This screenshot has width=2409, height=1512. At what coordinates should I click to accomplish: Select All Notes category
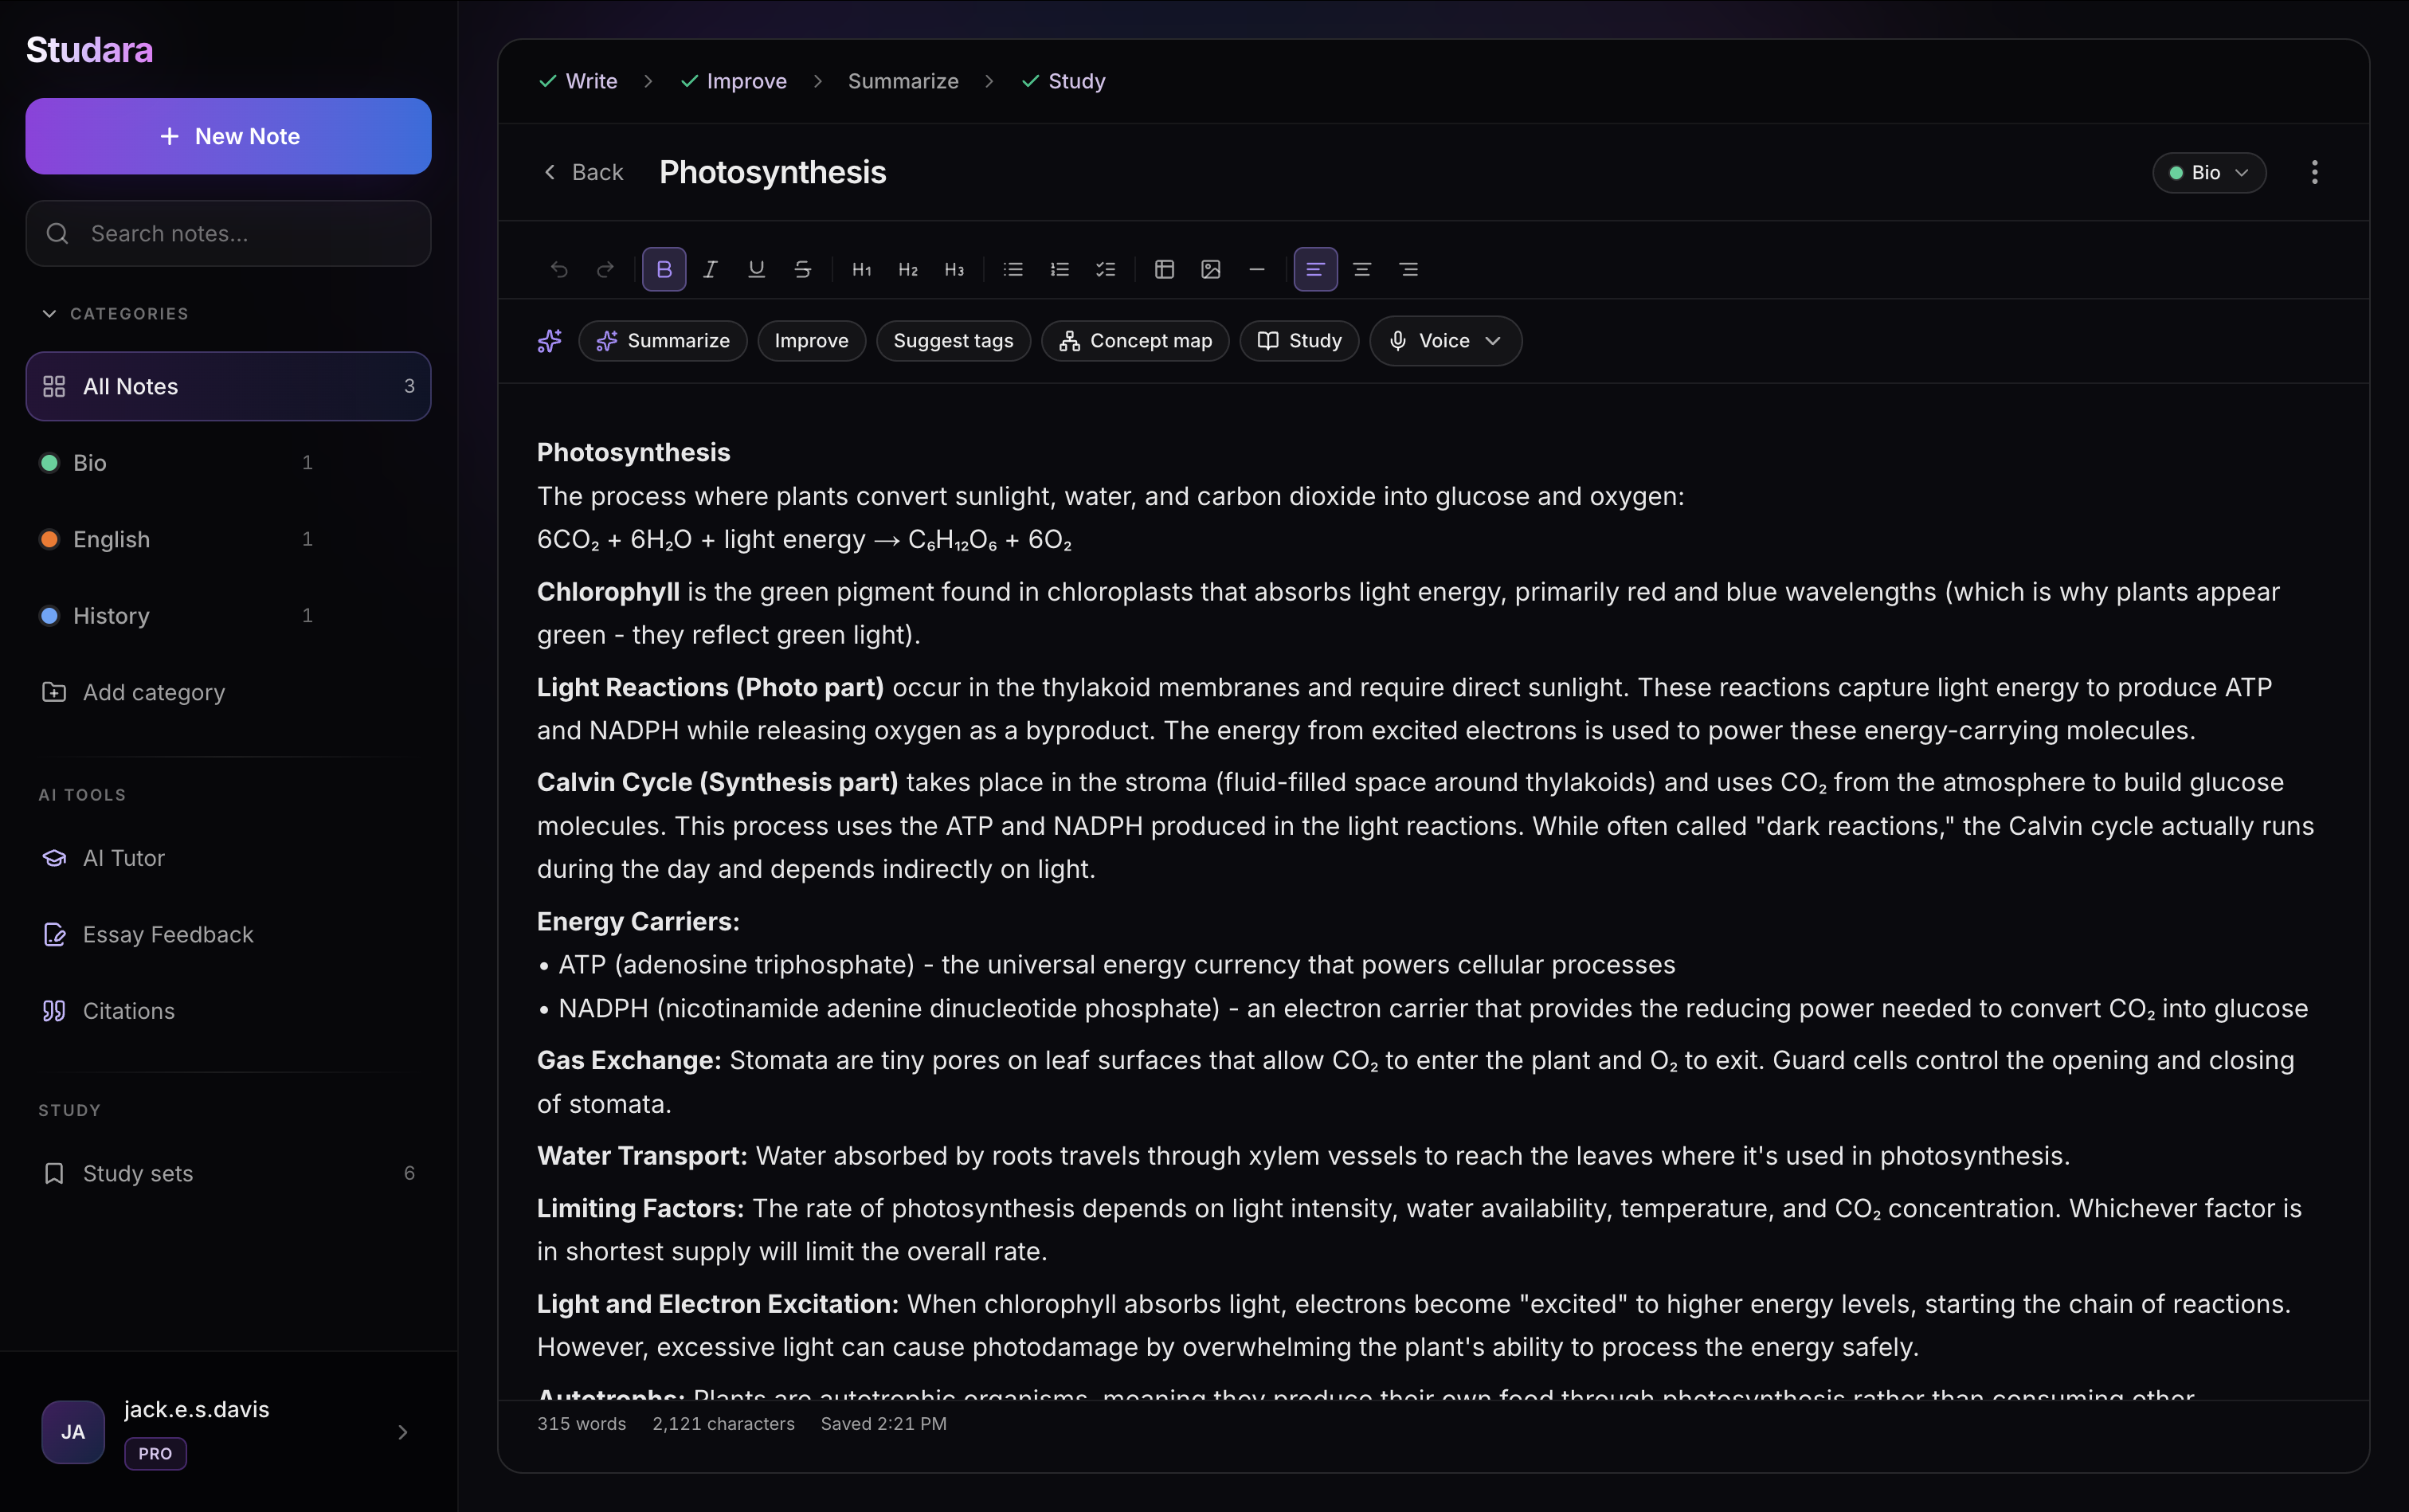228,386
